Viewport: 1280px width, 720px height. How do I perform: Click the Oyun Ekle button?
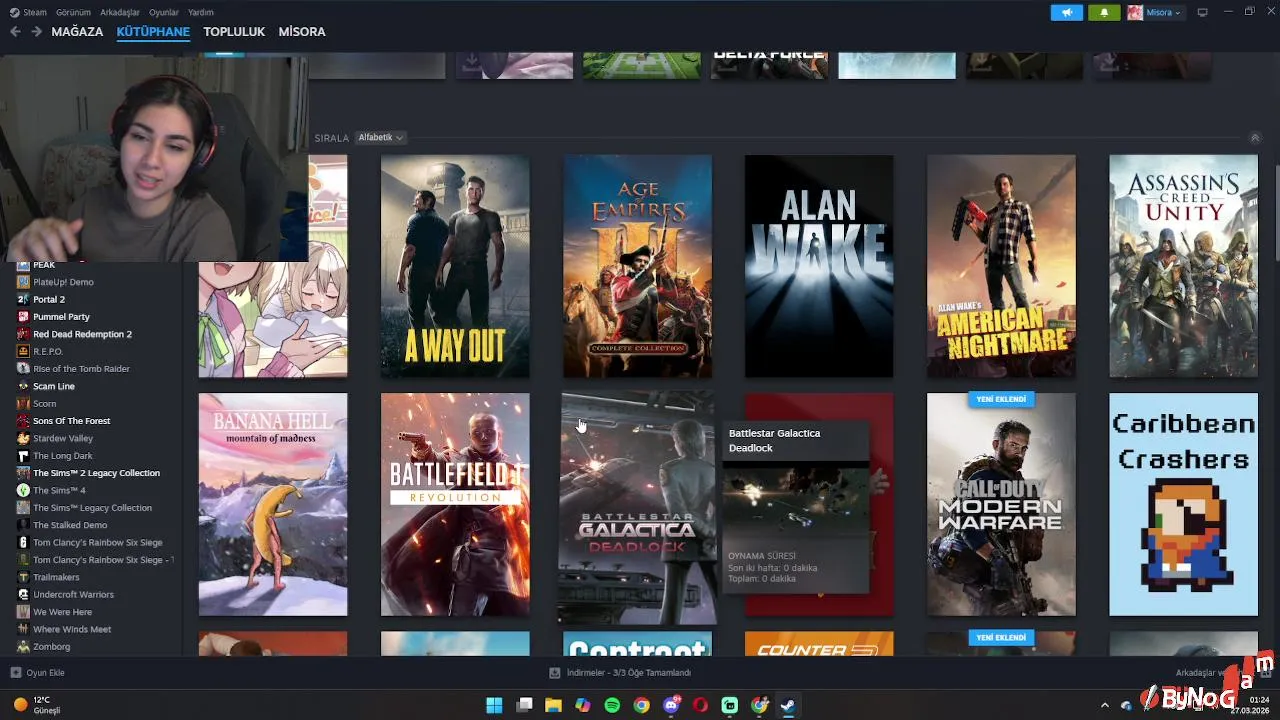tap(37, 673)
